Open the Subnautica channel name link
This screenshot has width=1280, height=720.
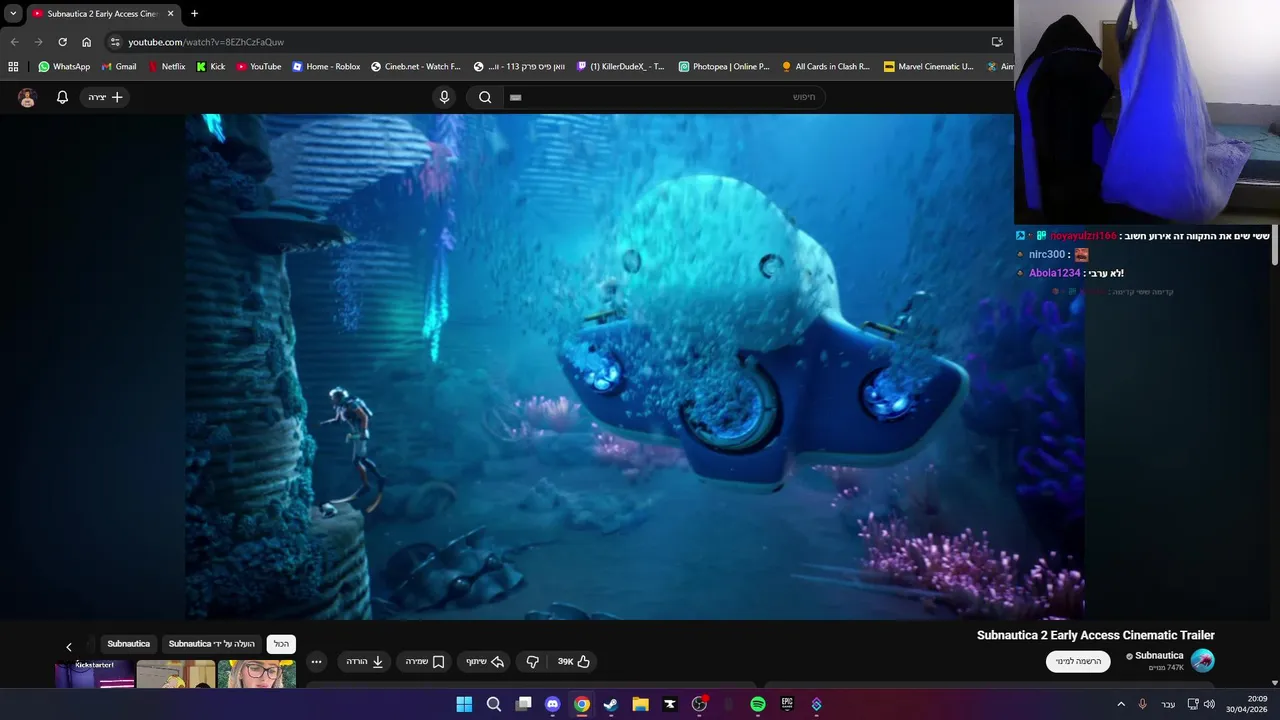[x=1159, y=656]
